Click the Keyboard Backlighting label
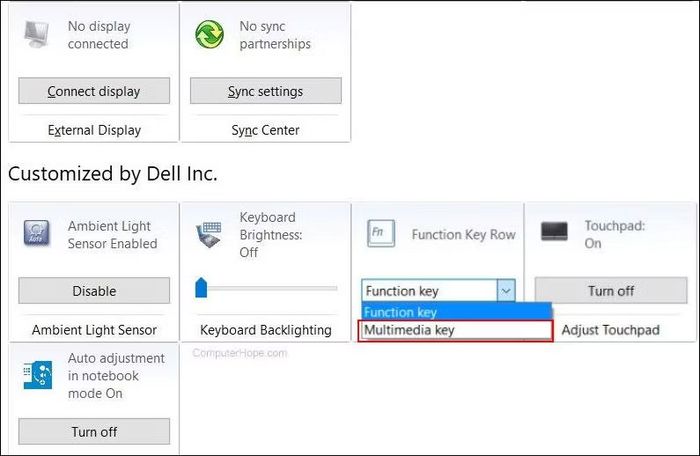Screen dimensions: 700x456 click(x=266, y=330)
